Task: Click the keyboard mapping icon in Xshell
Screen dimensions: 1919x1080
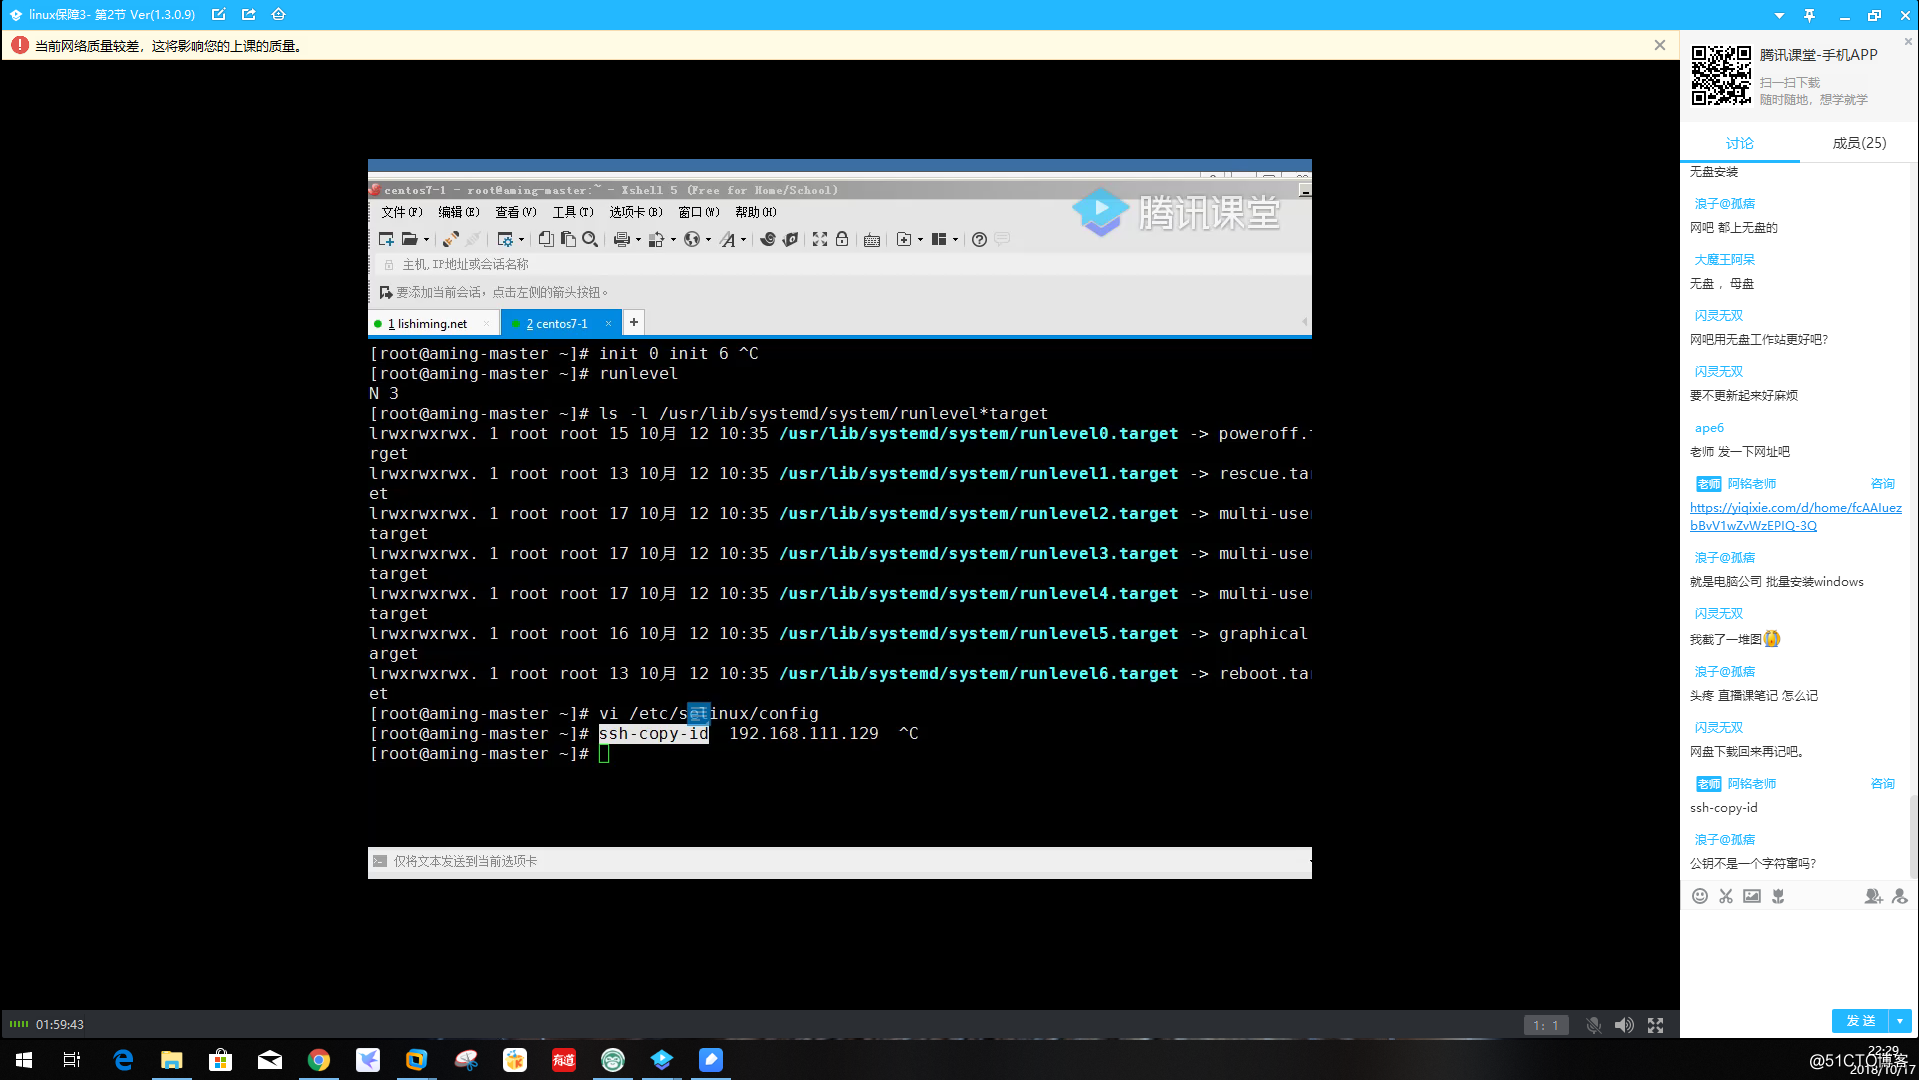Action: (x=872, y=240)
